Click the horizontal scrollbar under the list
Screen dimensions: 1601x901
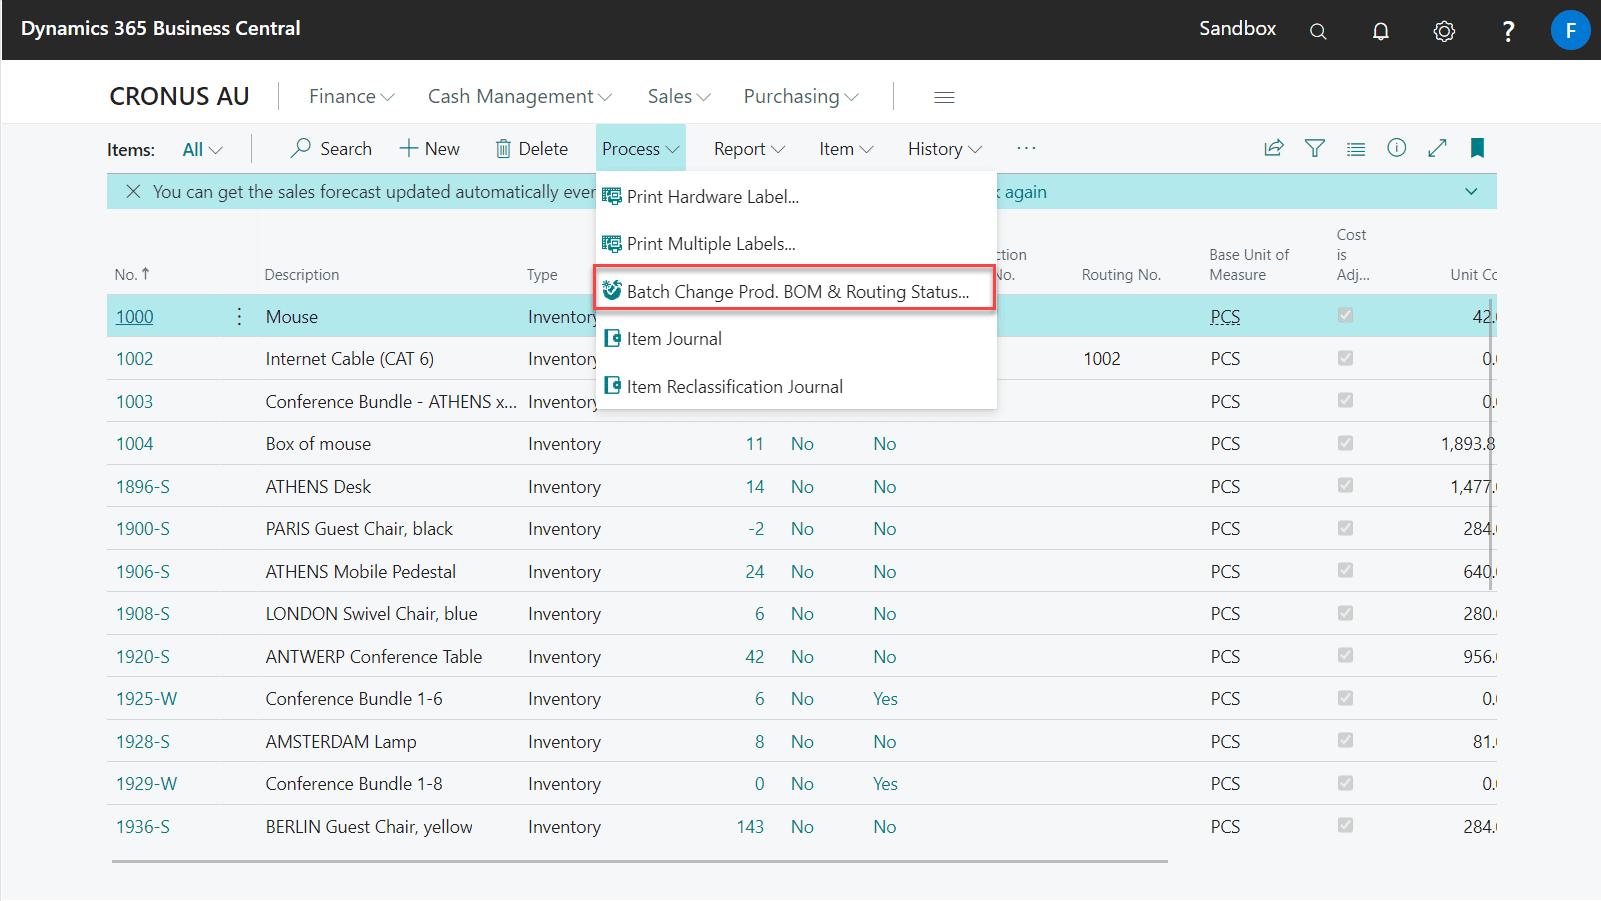point(640,861)
